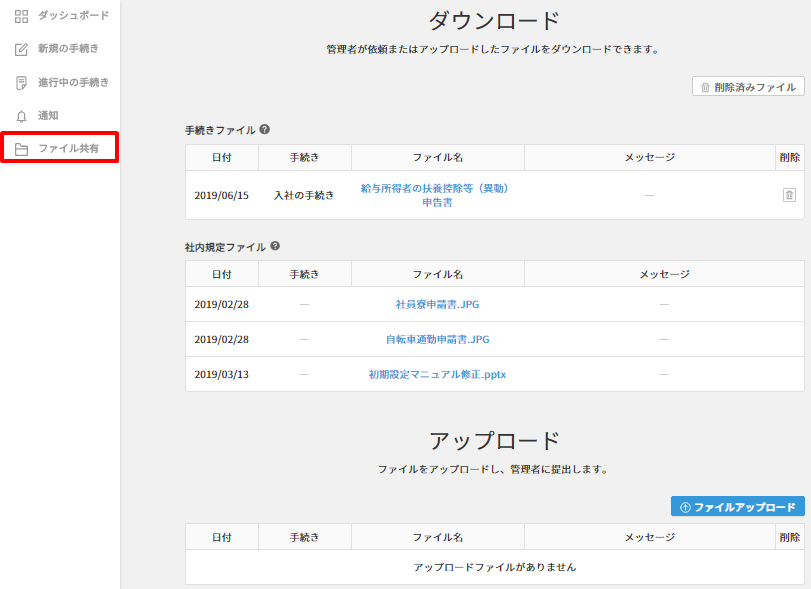Click the notification bell icon
The width and height of the screenshot is (811, 589).
(21, 116)
